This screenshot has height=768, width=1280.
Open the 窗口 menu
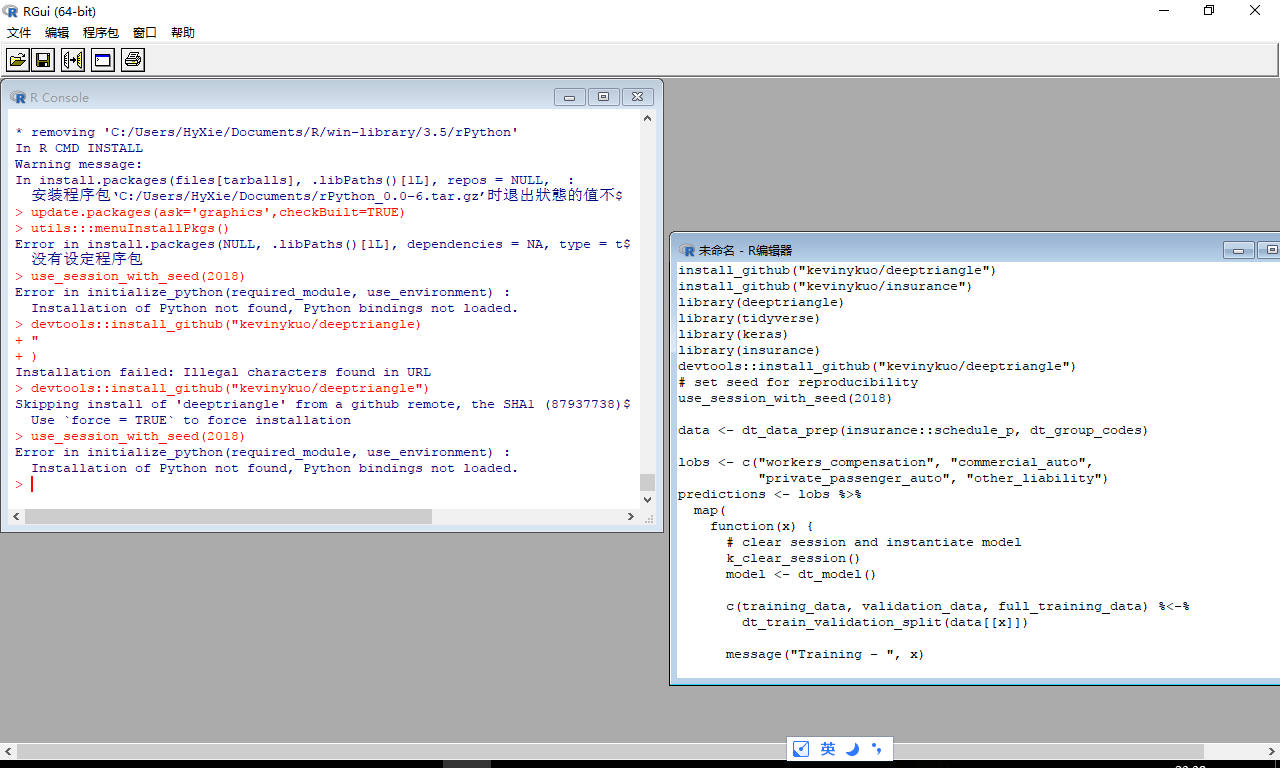tap(145, 33)
